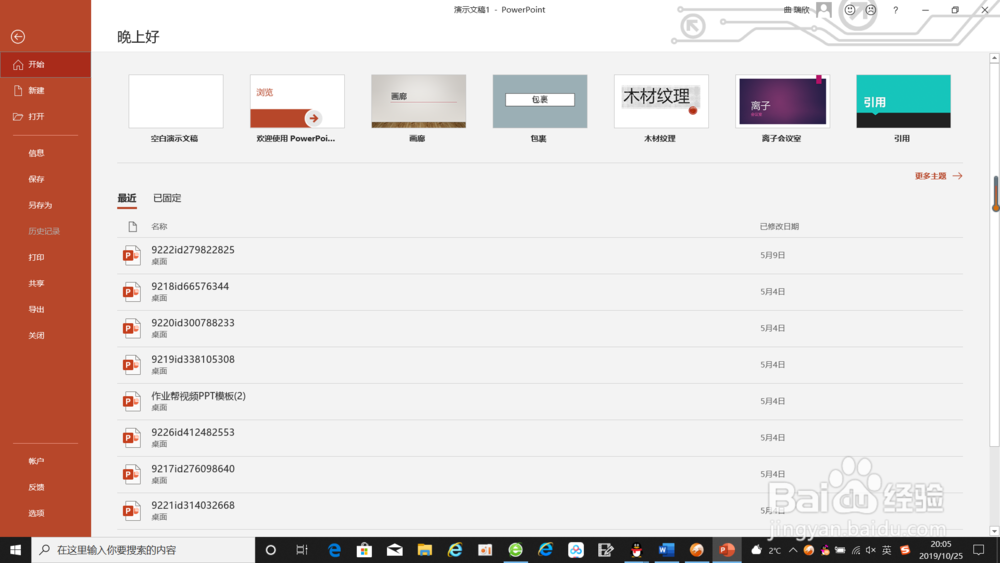Launch Microsoft Edge from taskbar
This screenshot has height=563, width=1000.
pyautogui.click(x=334, y=550)
